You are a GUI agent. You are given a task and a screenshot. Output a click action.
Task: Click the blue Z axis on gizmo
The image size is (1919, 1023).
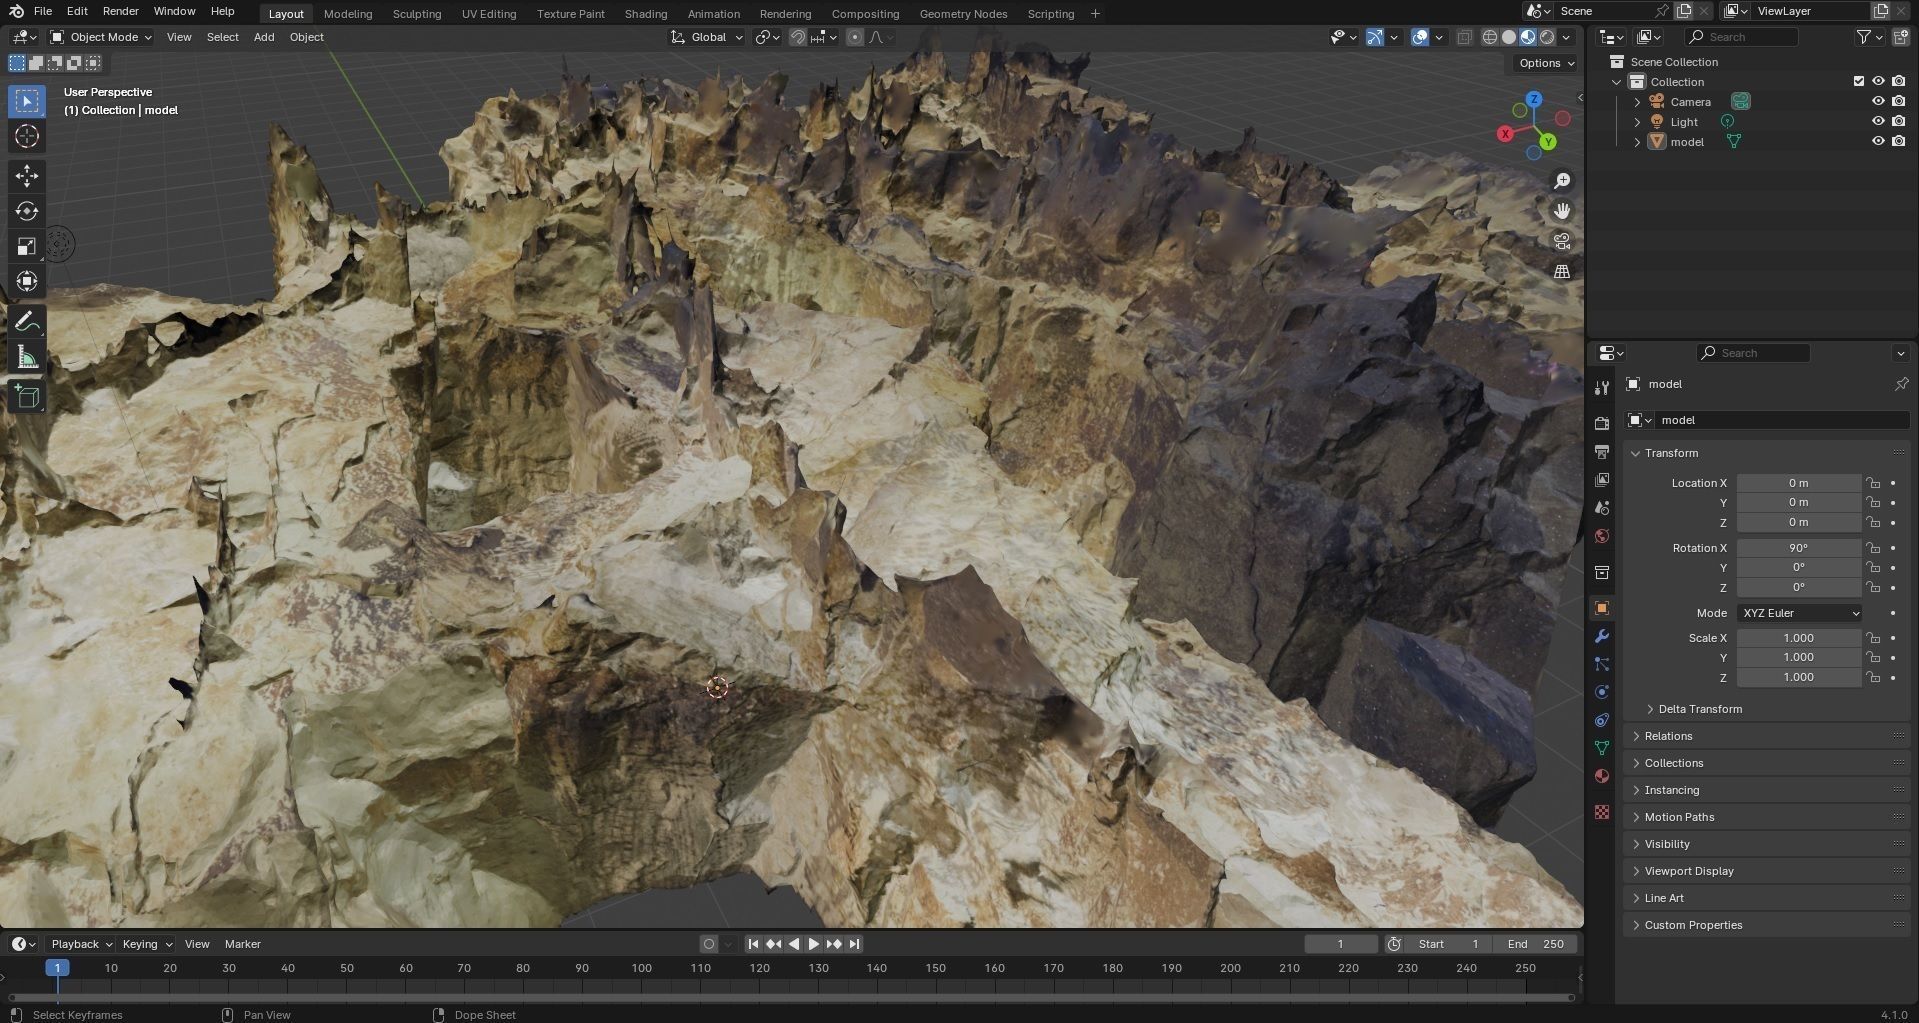[x=1534, y=100]
